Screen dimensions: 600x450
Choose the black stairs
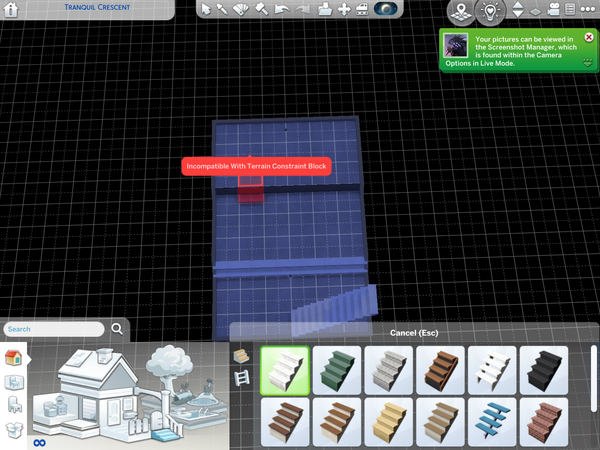(x=544, y=370)
